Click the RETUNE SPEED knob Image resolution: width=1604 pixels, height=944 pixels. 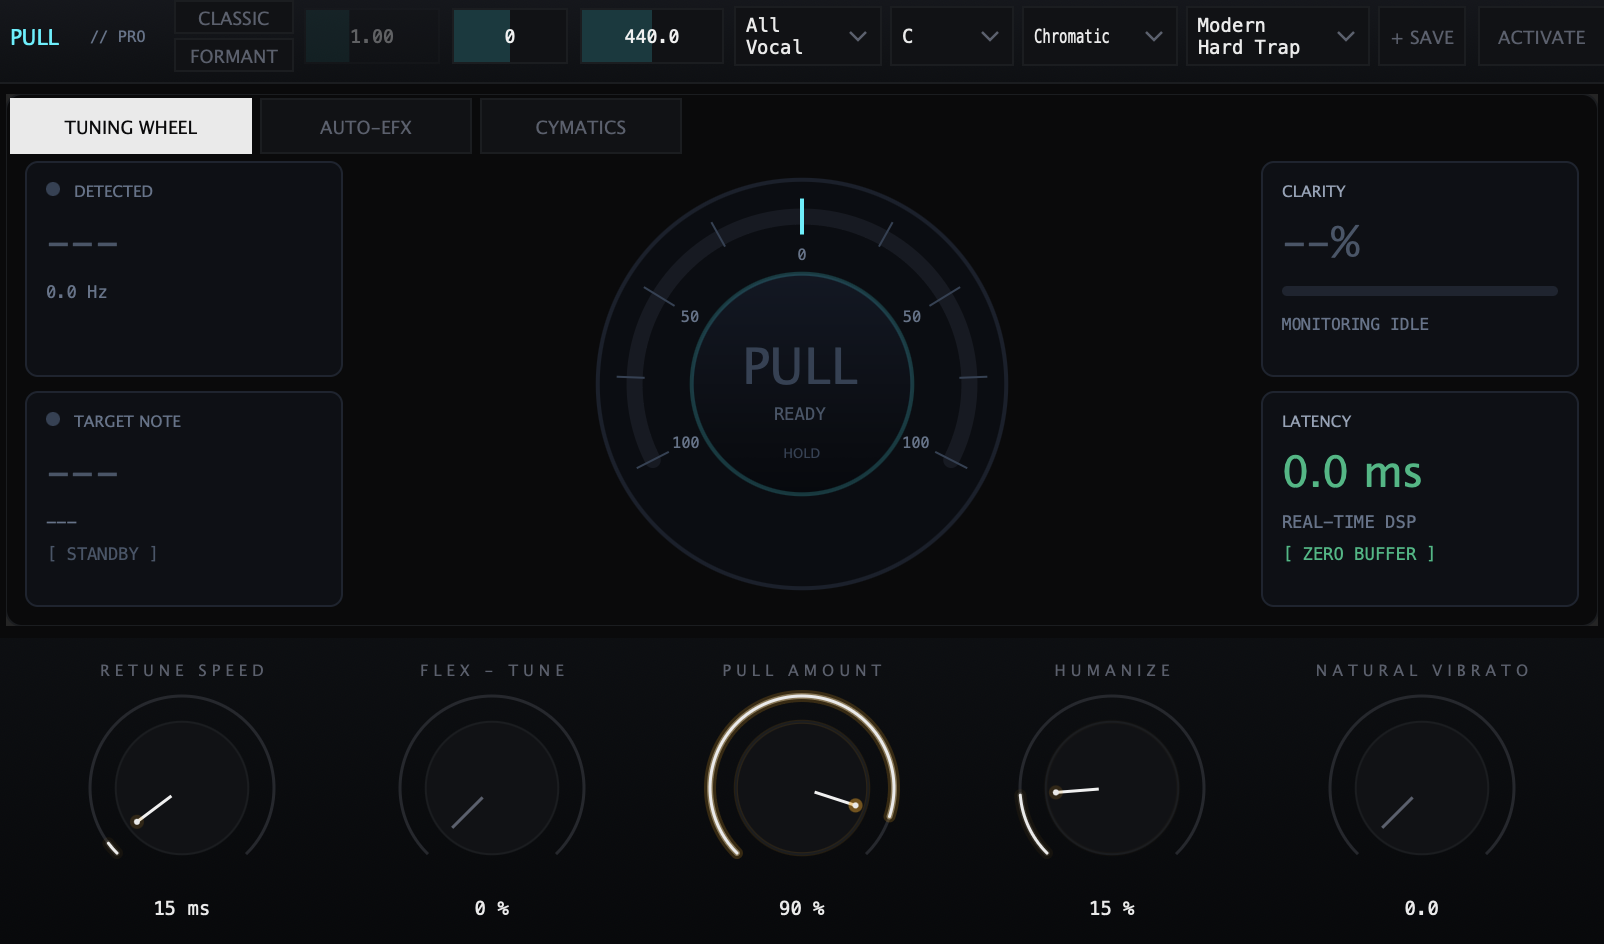pyautogui.click(x=182, y=788)
